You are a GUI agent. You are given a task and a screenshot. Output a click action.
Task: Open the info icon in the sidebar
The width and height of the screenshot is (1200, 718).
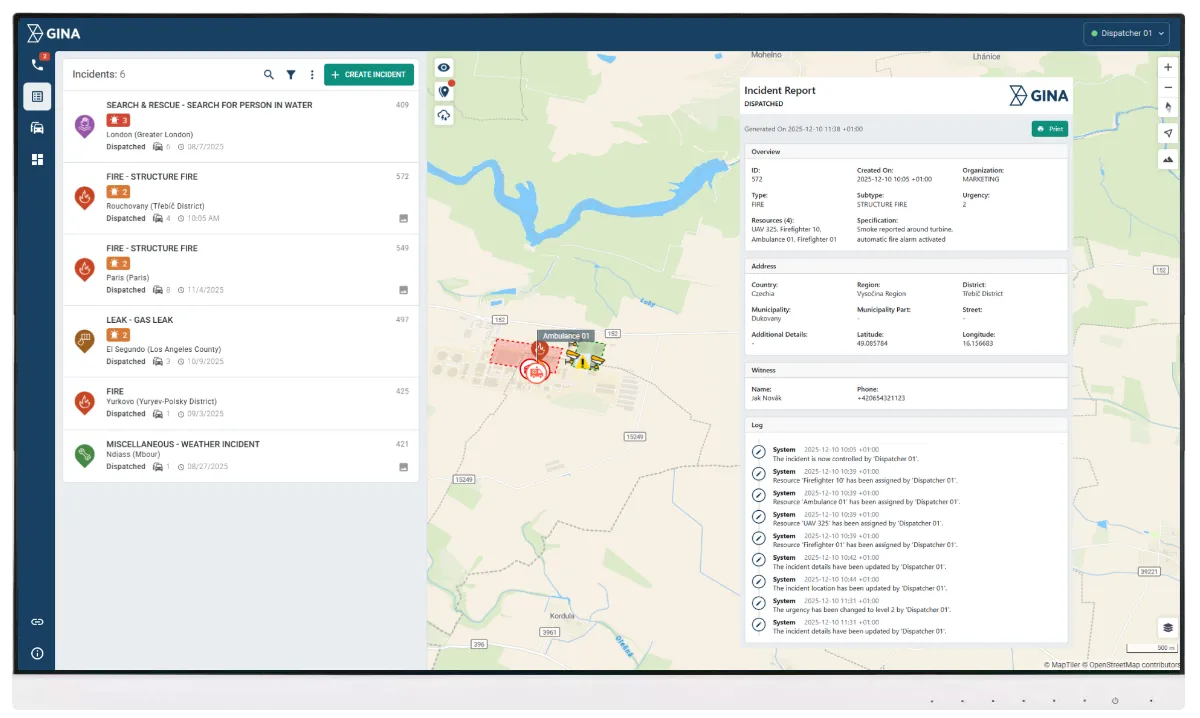(38, 653)
